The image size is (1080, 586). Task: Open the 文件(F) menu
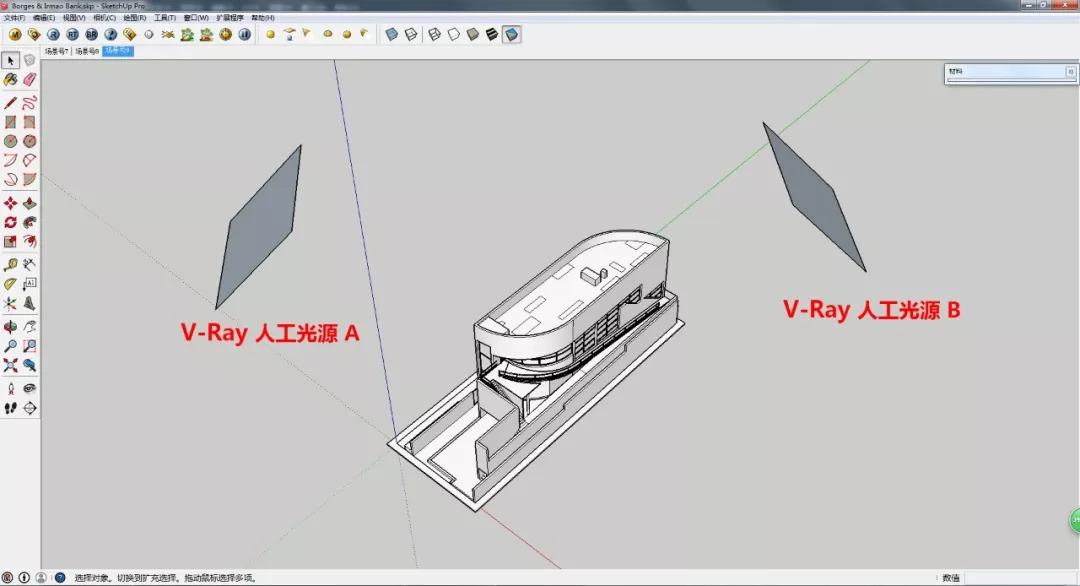tap(14, 18)
